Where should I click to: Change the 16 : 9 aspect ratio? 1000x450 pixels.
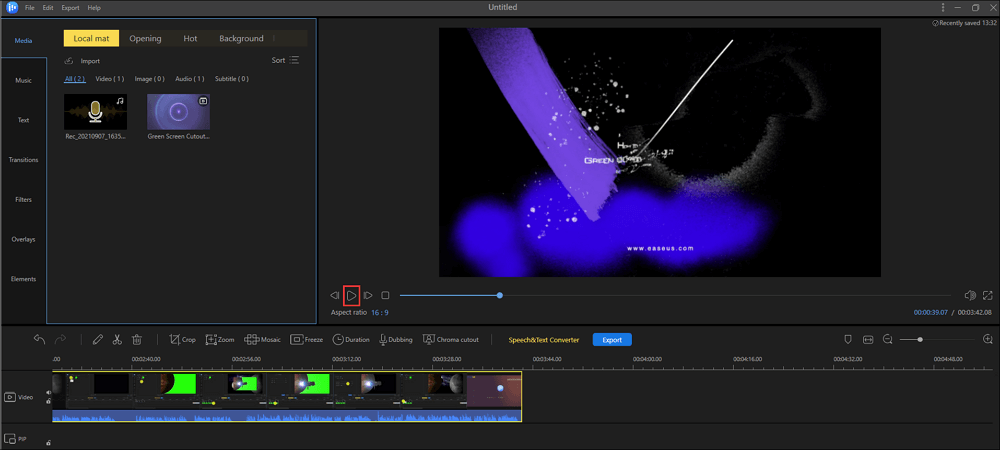(381, 313)
